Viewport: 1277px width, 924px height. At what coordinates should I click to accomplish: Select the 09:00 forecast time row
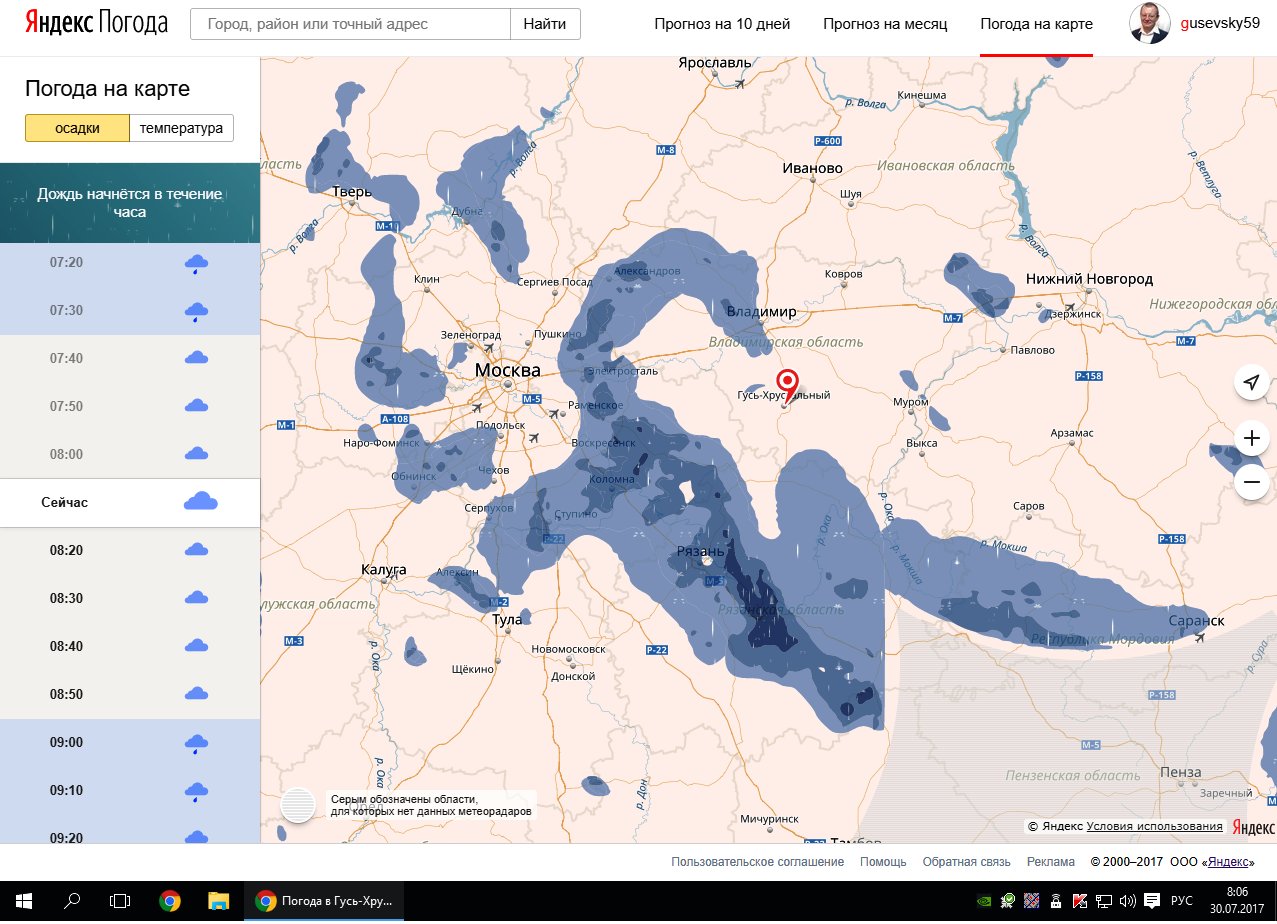(x=130, y=742)
